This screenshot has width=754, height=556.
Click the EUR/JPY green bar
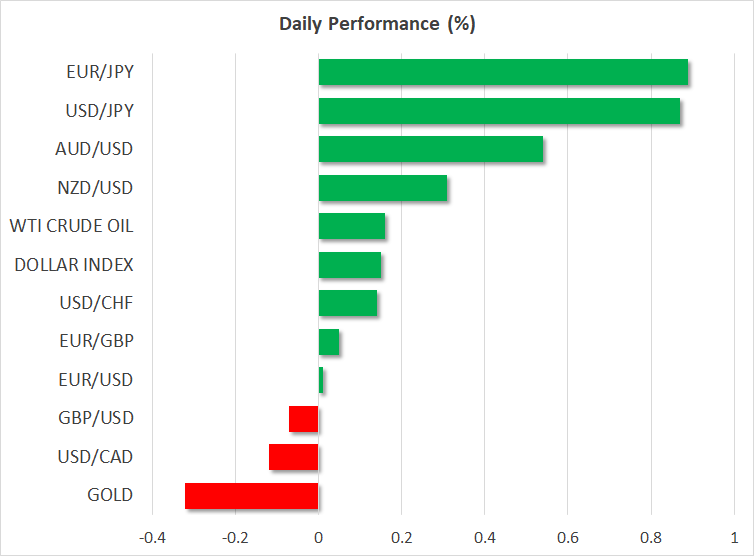pyautogui.click(x=503, y=73)
